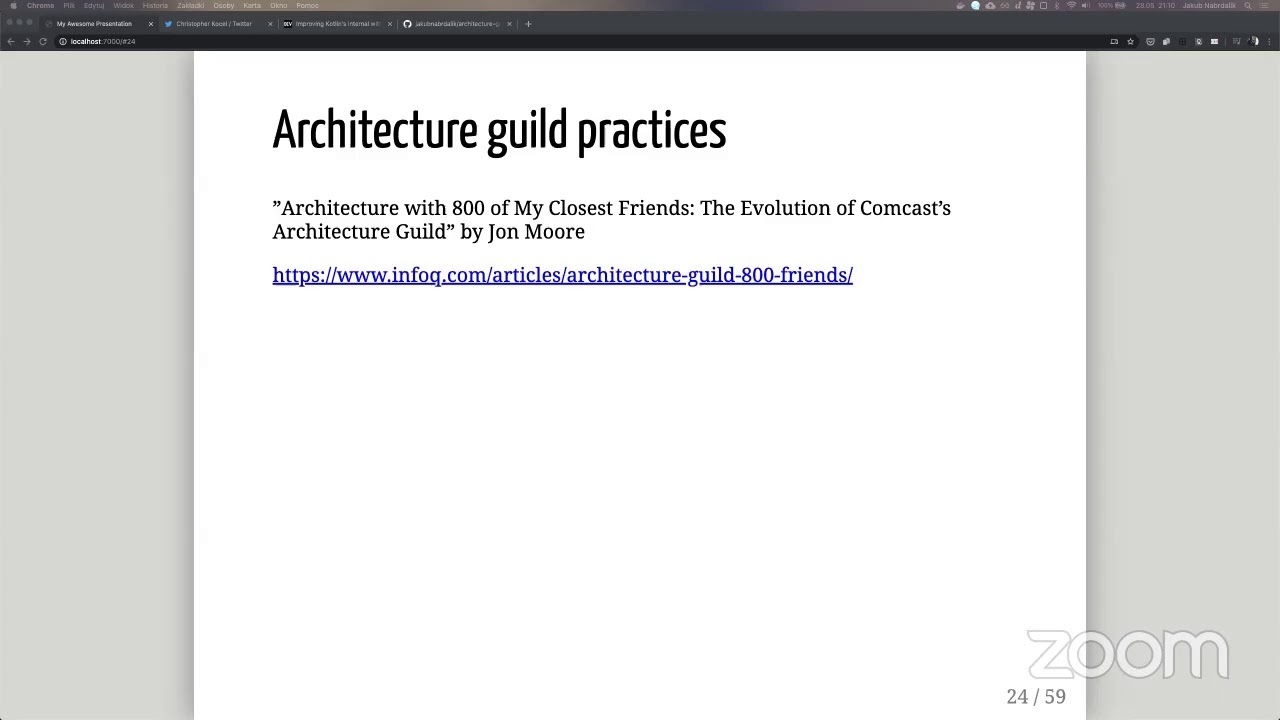This screenshot has height=720, width=1280.
Task: Close the jakubnabrdalik GitHub tab
Action: pos(509,23)
